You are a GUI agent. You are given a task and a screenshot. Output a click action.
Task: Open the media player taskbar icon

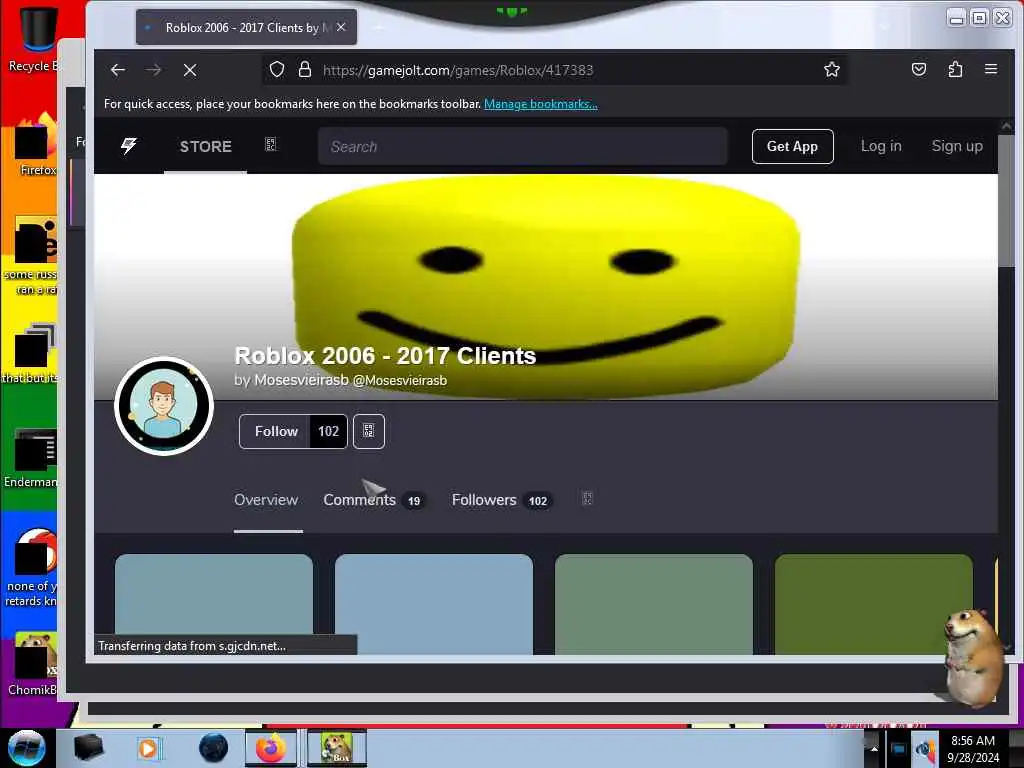148,748
